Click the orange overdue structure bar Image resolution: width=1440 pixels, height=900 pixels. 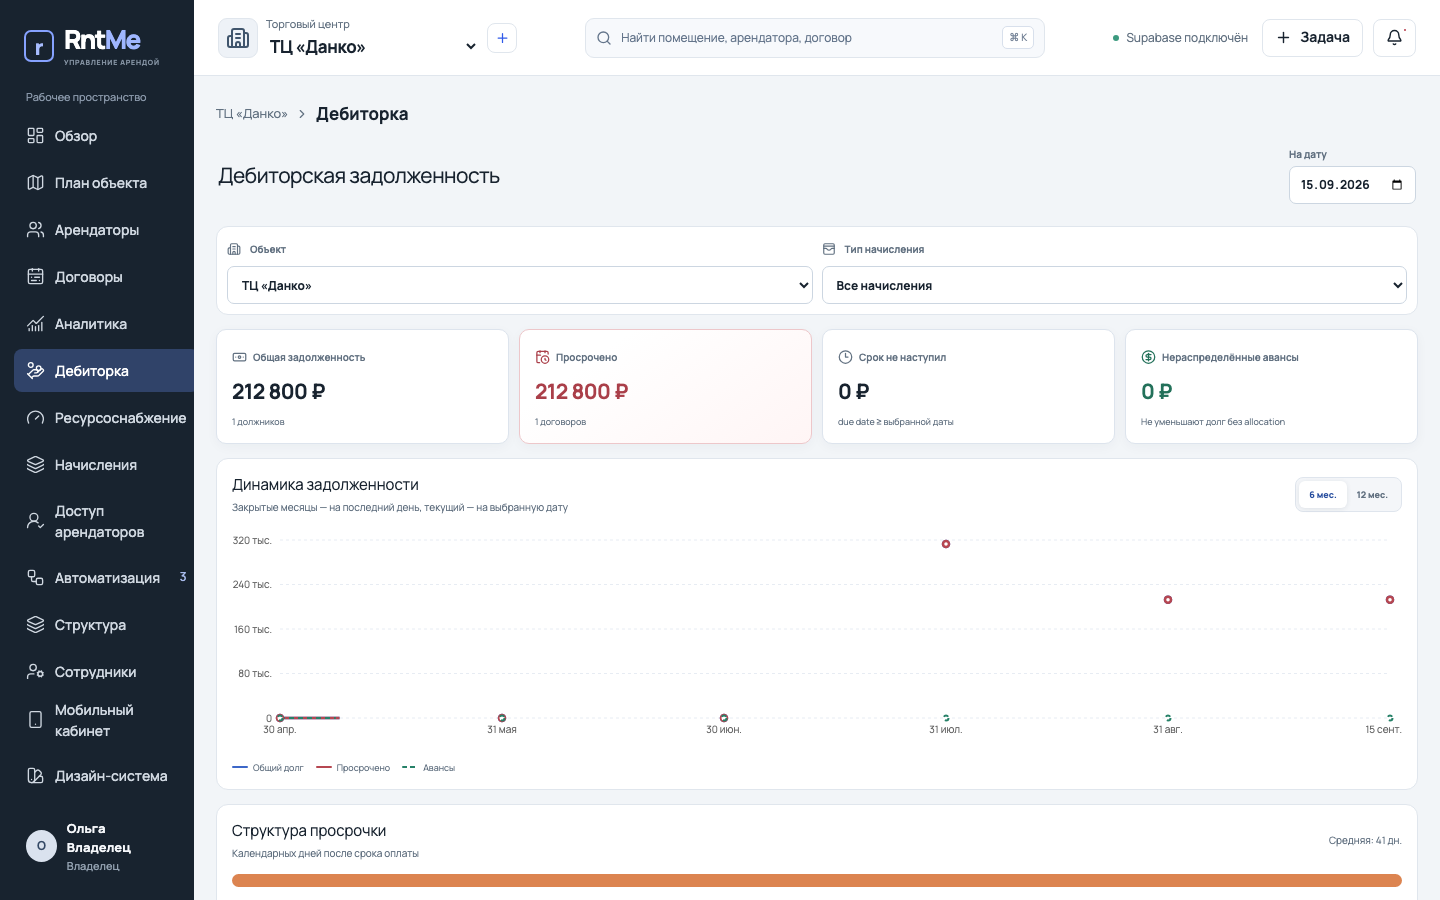(x=817, y=881)
